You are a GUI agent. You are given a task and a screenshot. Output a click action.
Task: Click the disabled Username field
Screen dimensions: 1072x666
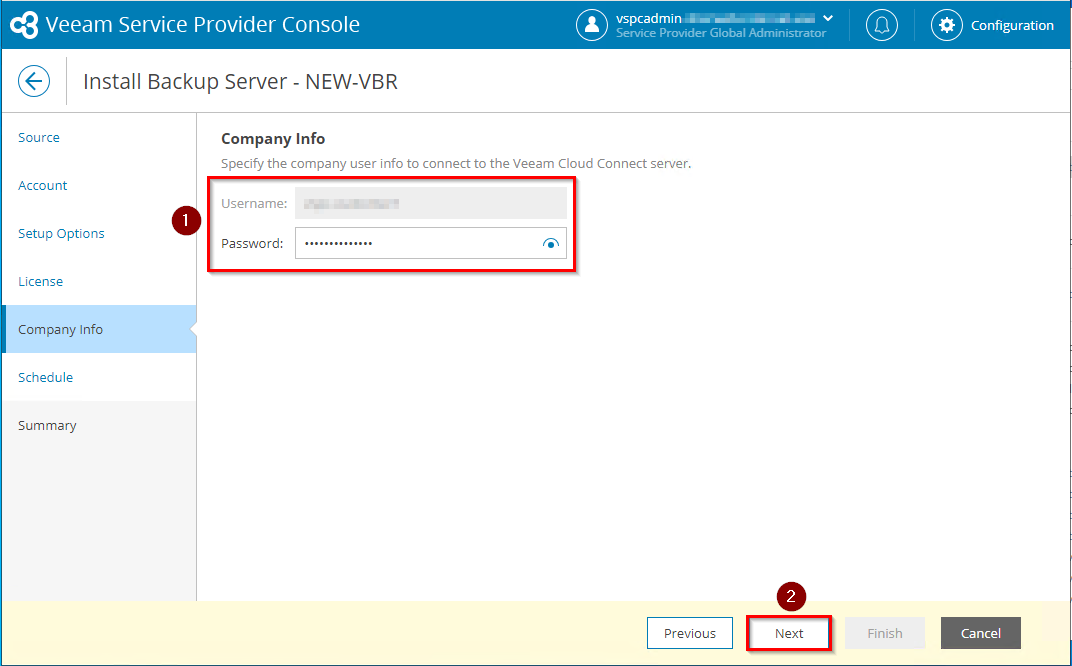pyautogui.click(x=431, y=203)
